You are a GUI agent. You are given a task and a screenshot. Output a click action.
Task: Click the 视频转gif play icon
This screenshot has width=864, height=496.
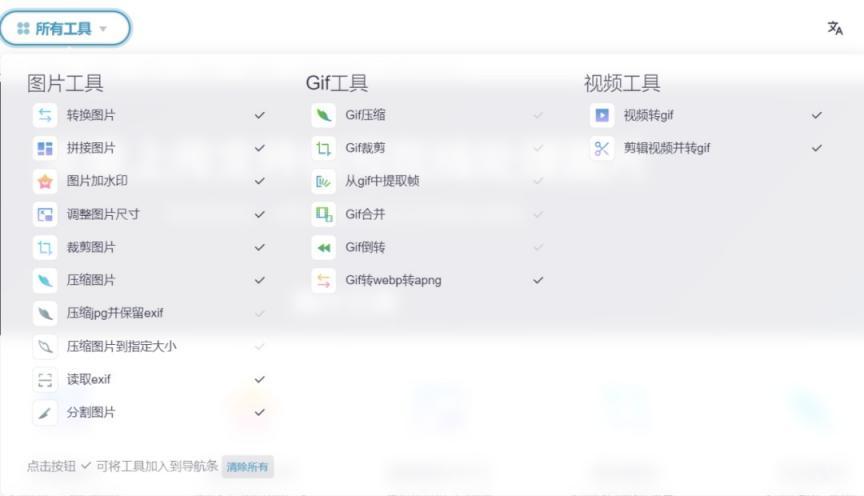tap(602, 115)
